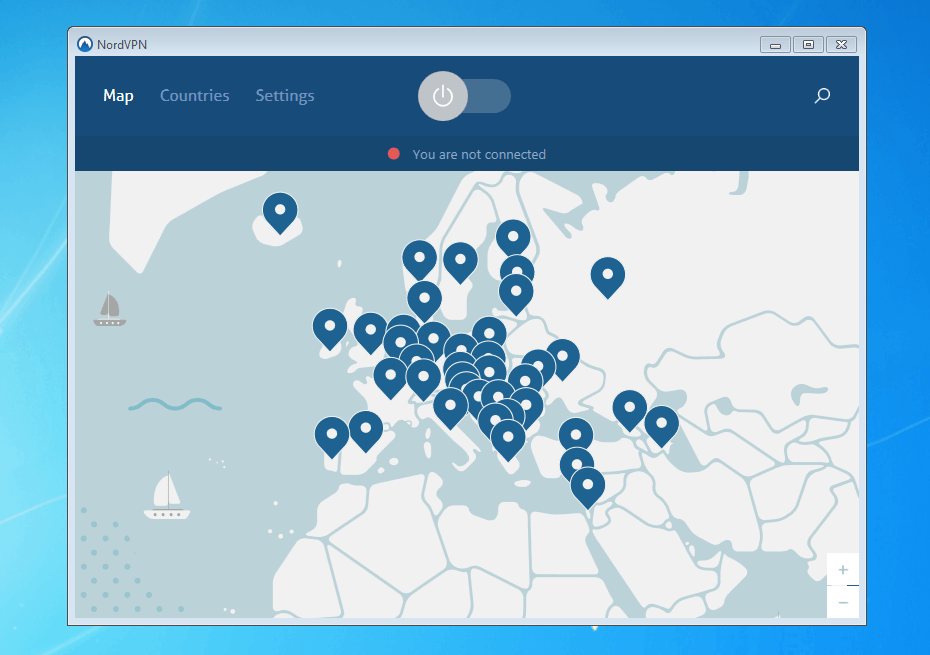
Task: Select the Russia server pin
Action: point(608,277)
